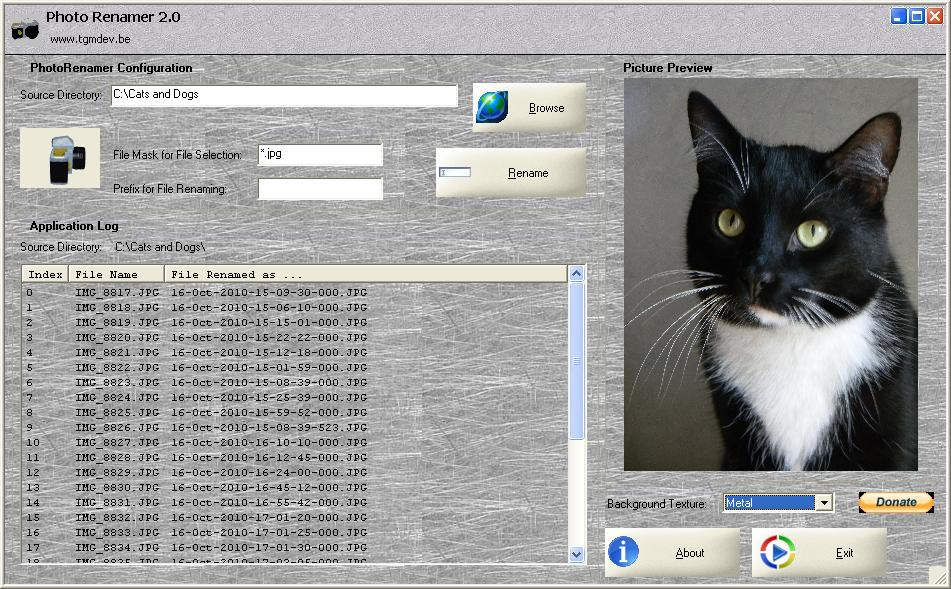
Task: Click the Prefix for File Renaming field
Action: point(320,189)
